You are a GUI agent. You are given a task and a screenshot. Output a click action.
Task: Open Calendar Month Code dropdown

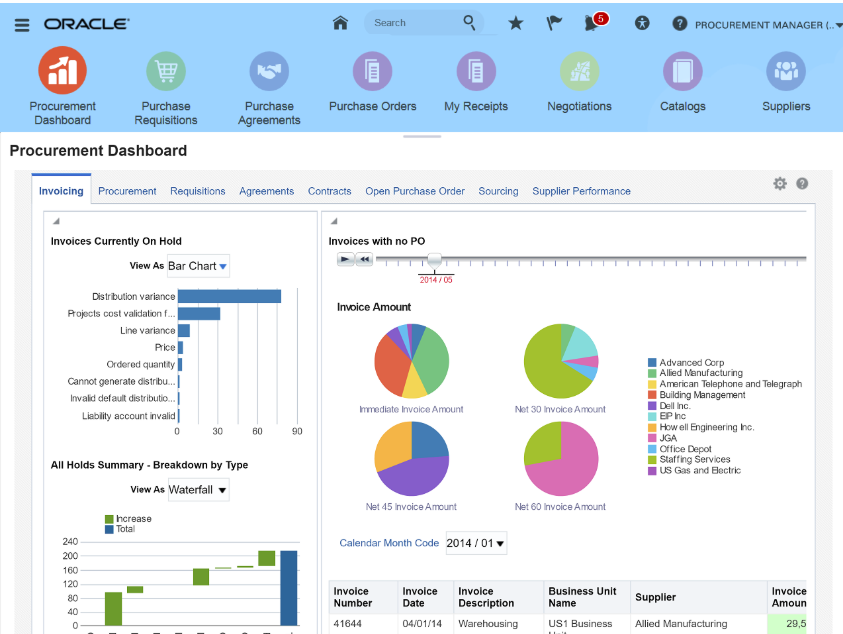pyautogui.click(x=476, y=543)
